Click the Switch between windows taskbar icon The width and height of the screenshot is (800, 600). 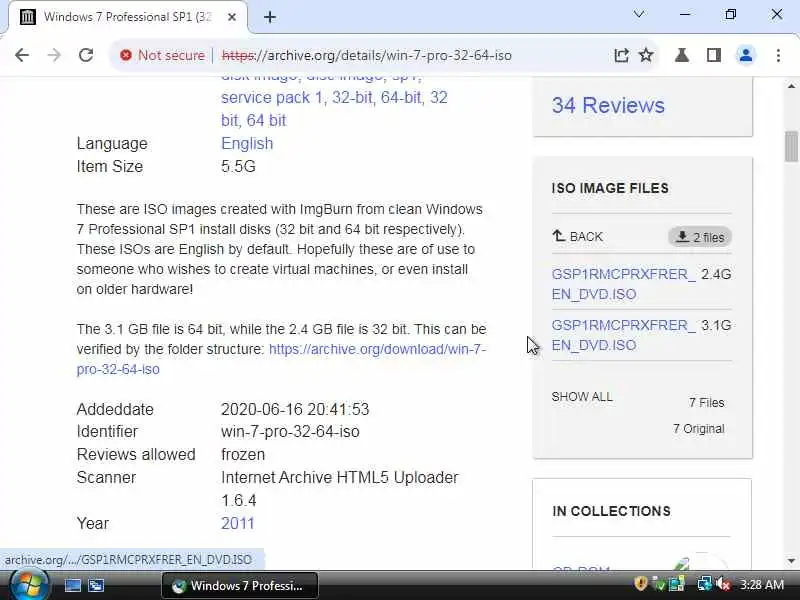click(x=96, y=585)
